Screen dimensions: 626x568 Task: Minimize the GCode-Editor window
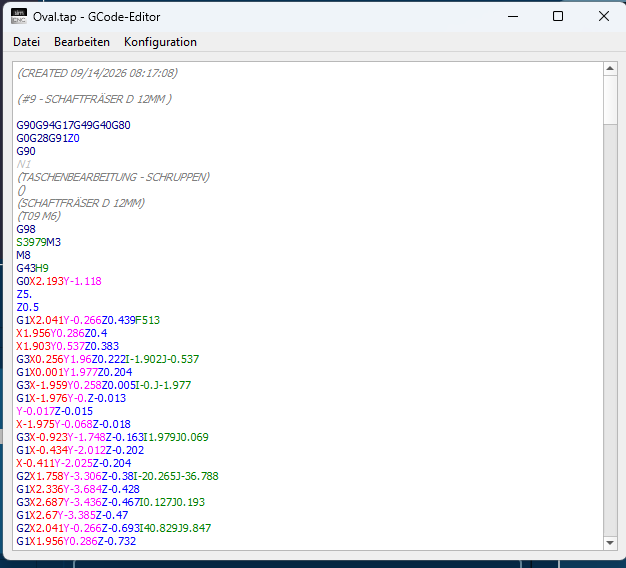513,16
